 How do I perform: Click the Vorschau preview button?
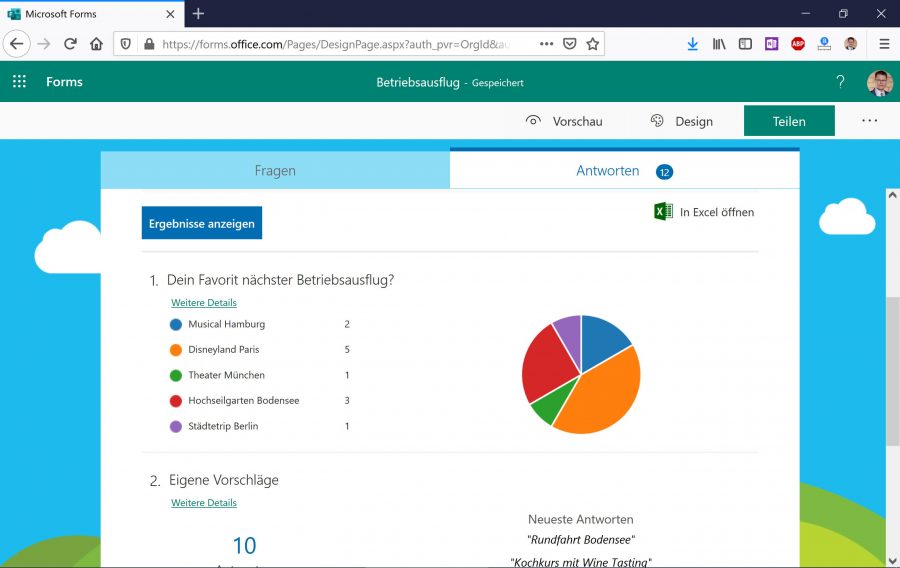pos(564,121)
